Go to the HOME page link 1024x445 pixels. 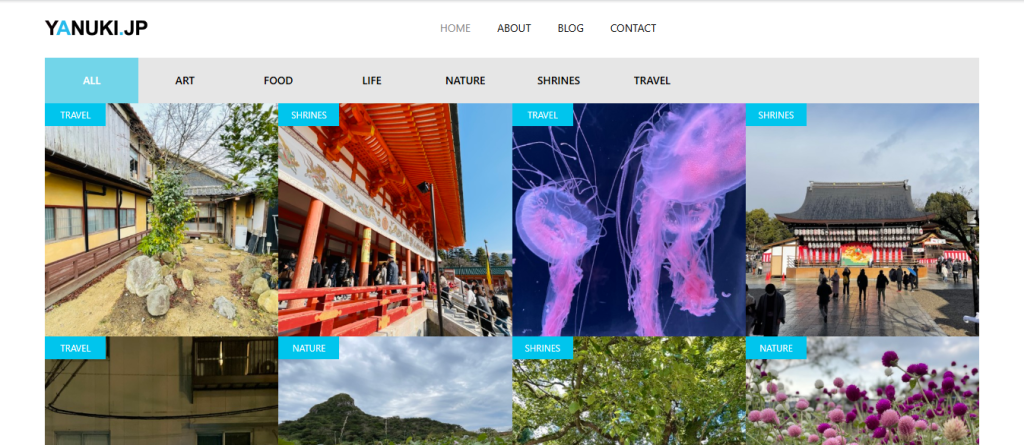(455, 28)
